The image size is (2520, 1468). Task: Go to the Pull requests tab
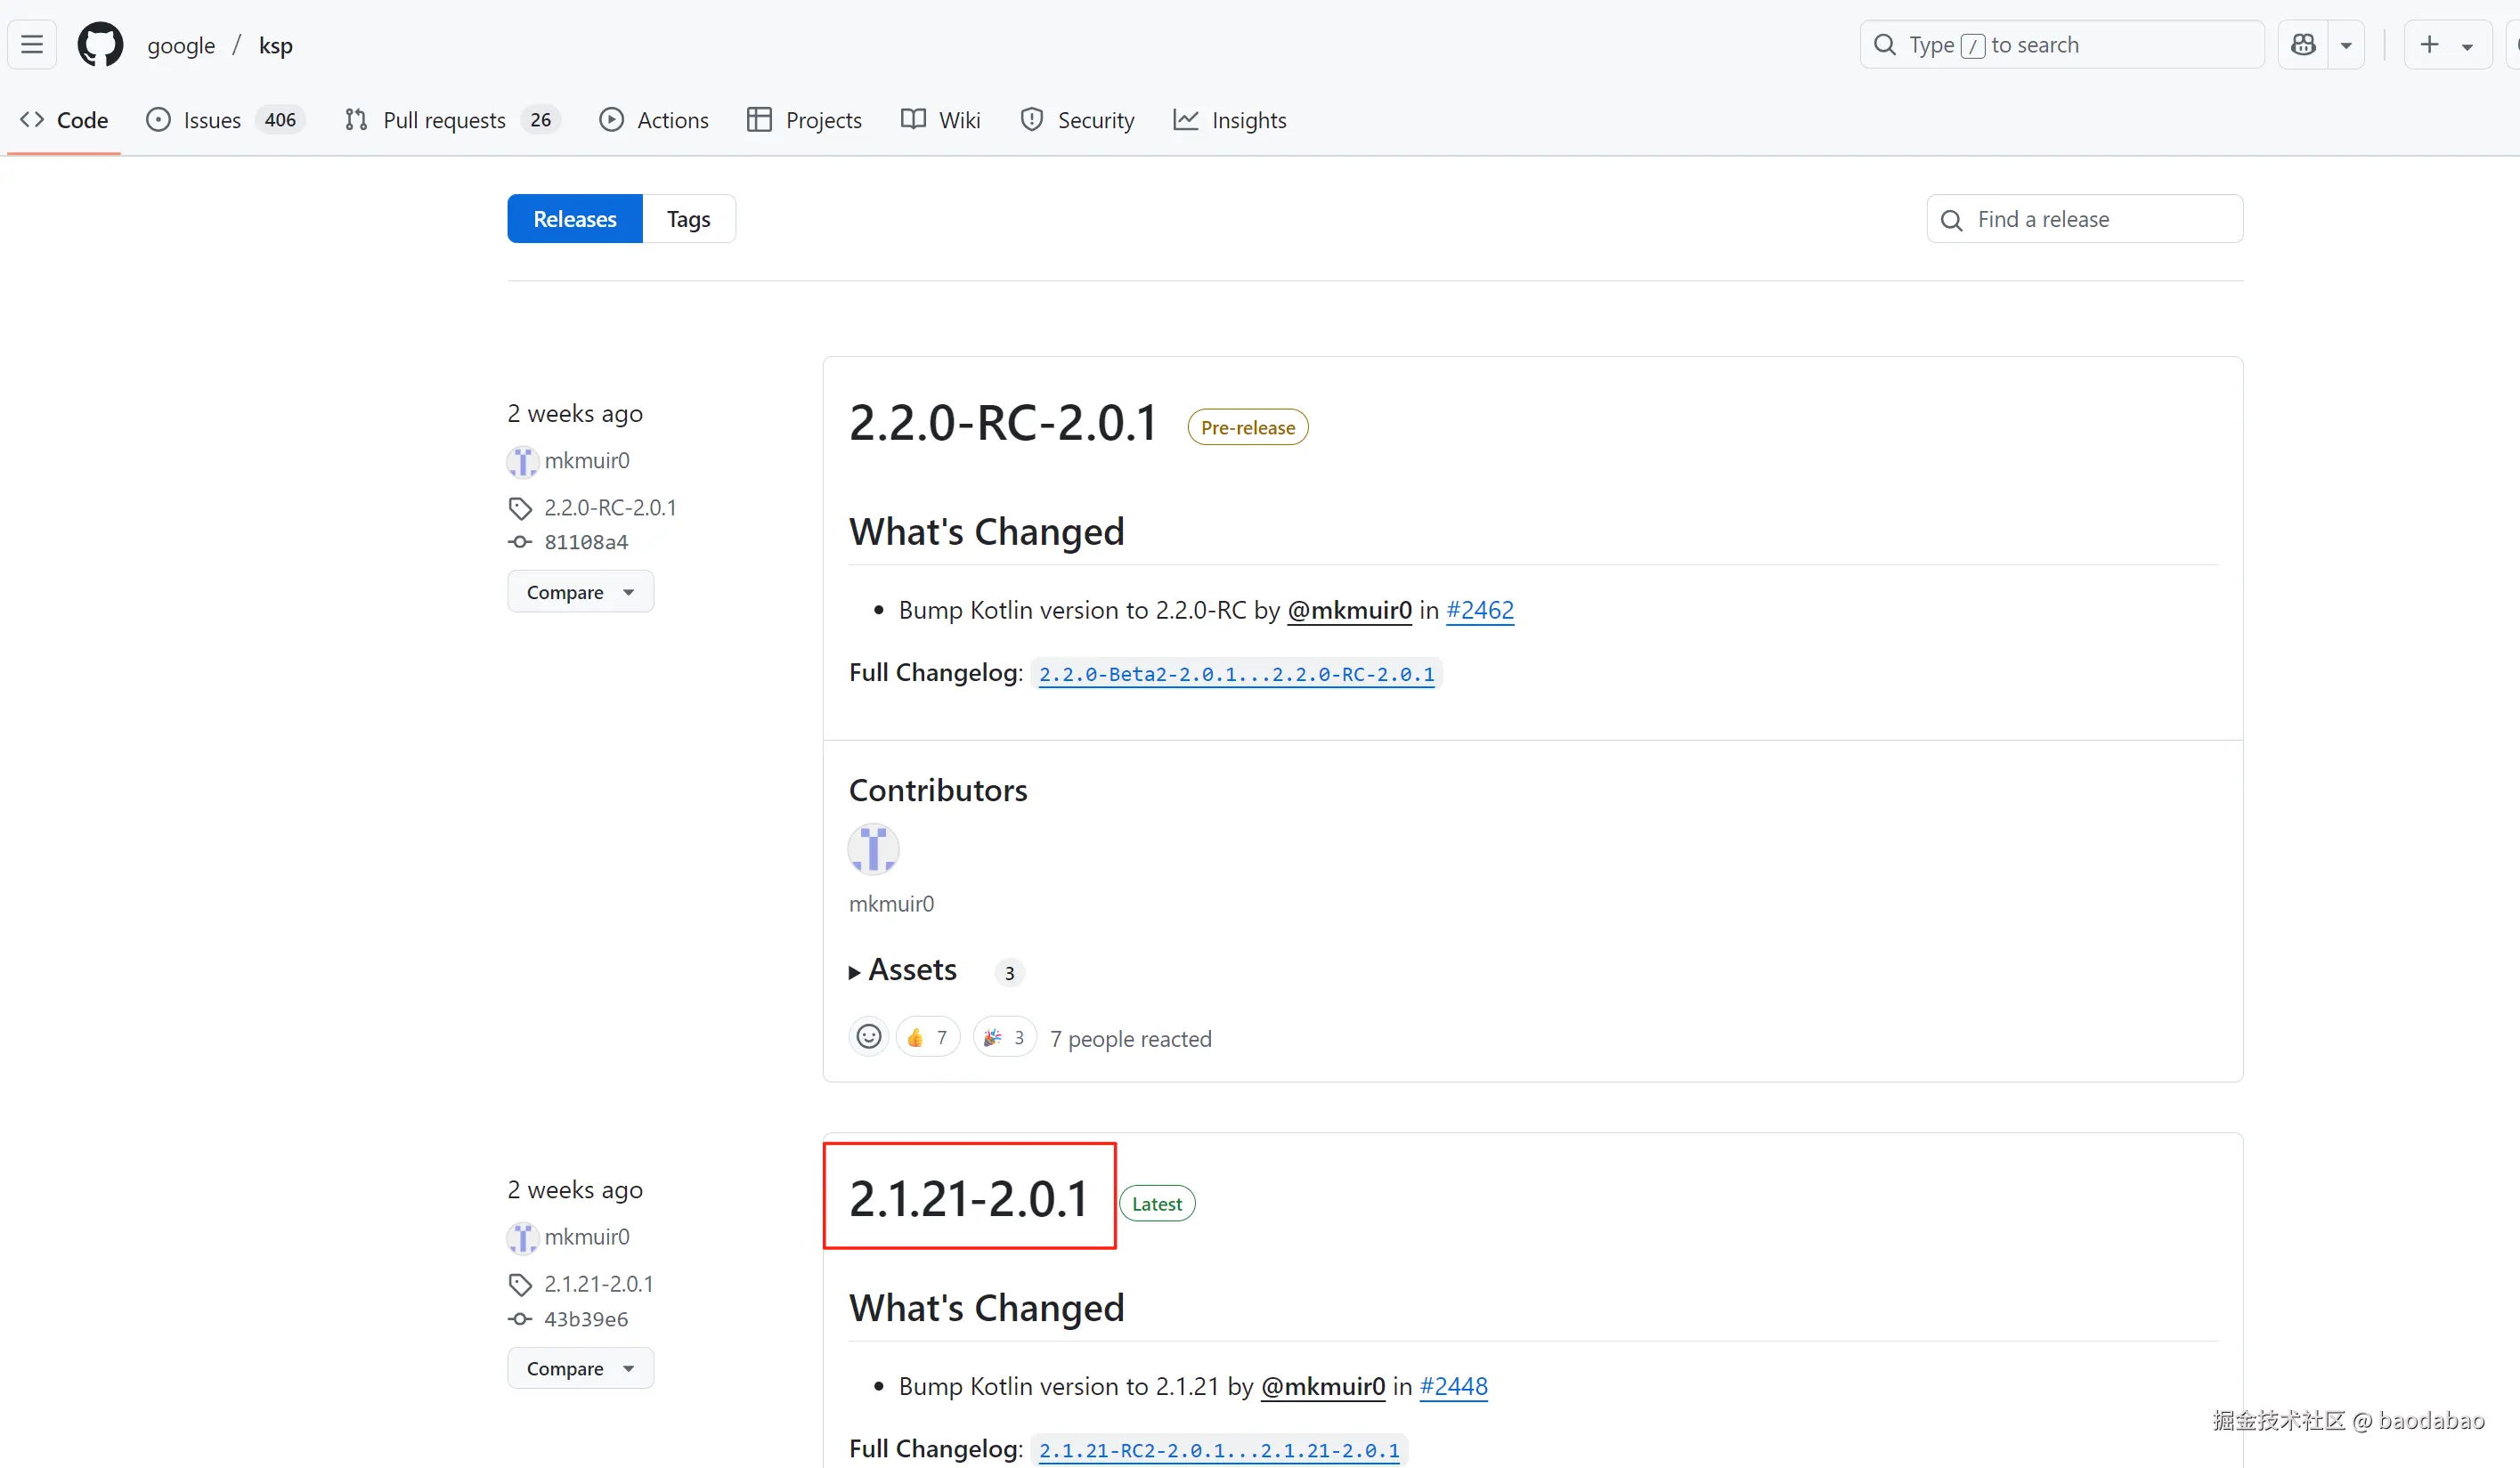tap(444, 120)
